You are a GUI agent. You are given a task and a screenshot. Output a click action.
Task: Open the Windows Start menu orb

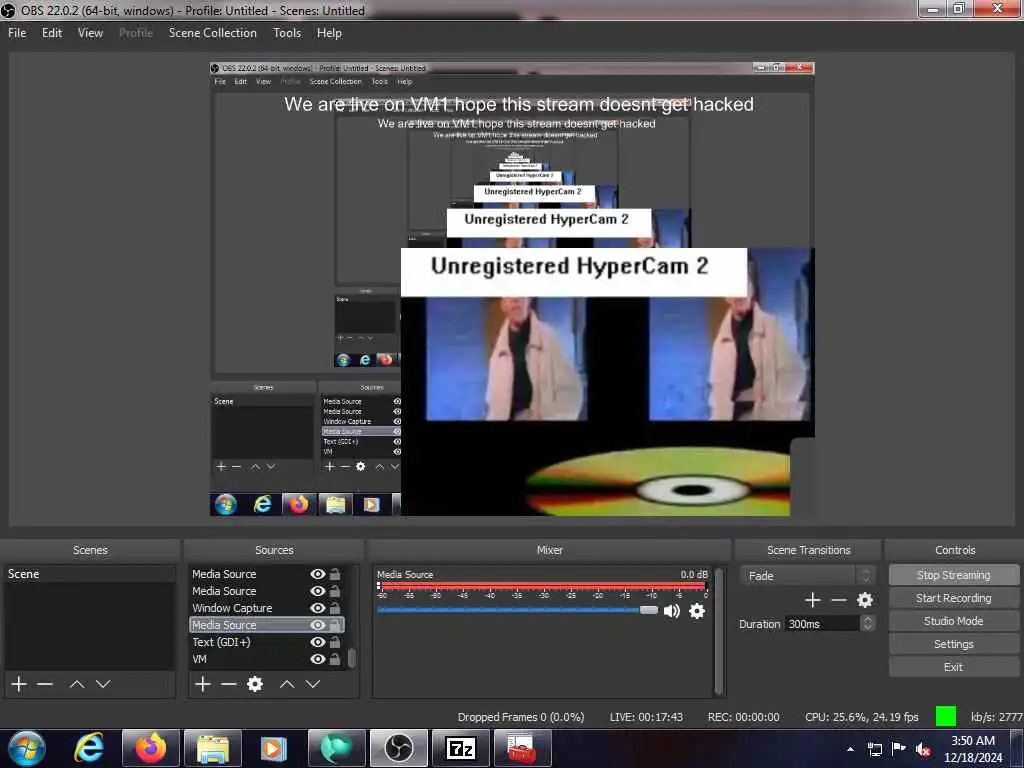(x=27, y=748)
